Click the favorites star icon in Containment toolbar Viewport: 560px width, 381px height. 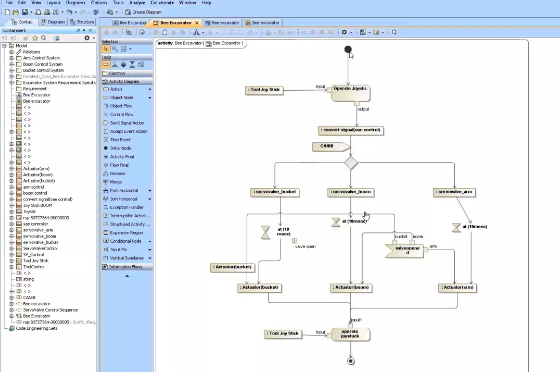[35, 38]
